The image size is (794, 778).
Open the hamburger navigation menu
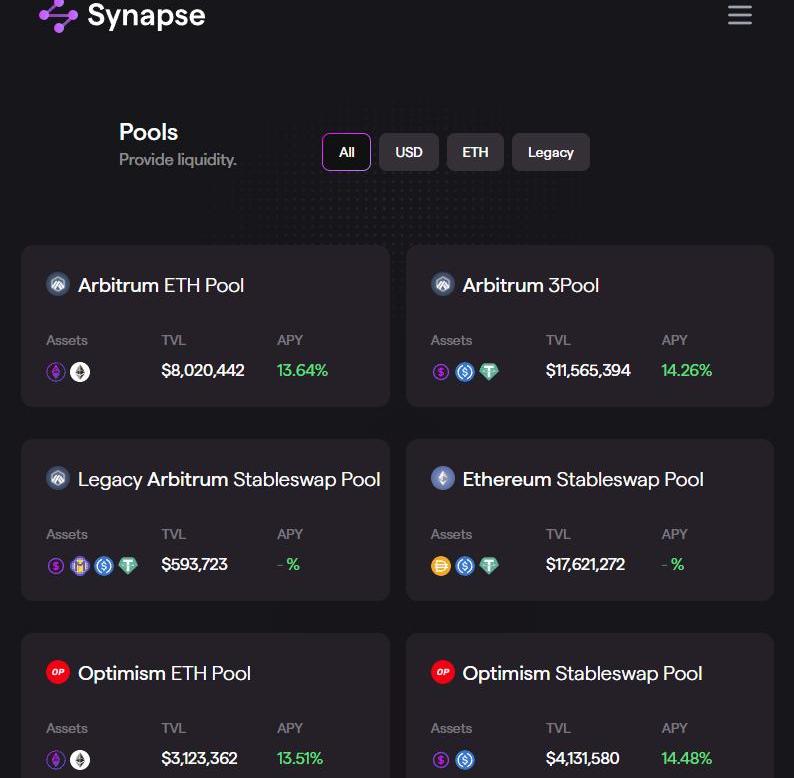click(x=740, y=15)
